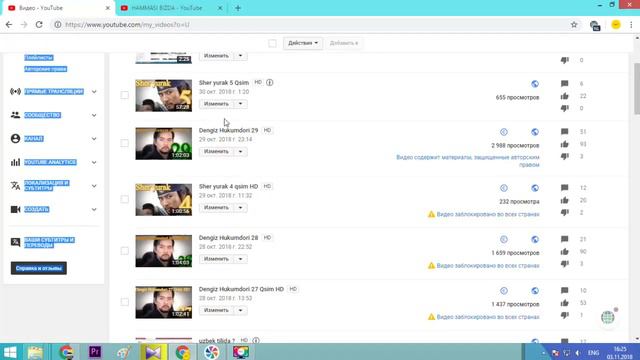Viewport: 640px width, 360px height.
Task: Click the Channel account icon in sidebar
Action: pos(16,139)
